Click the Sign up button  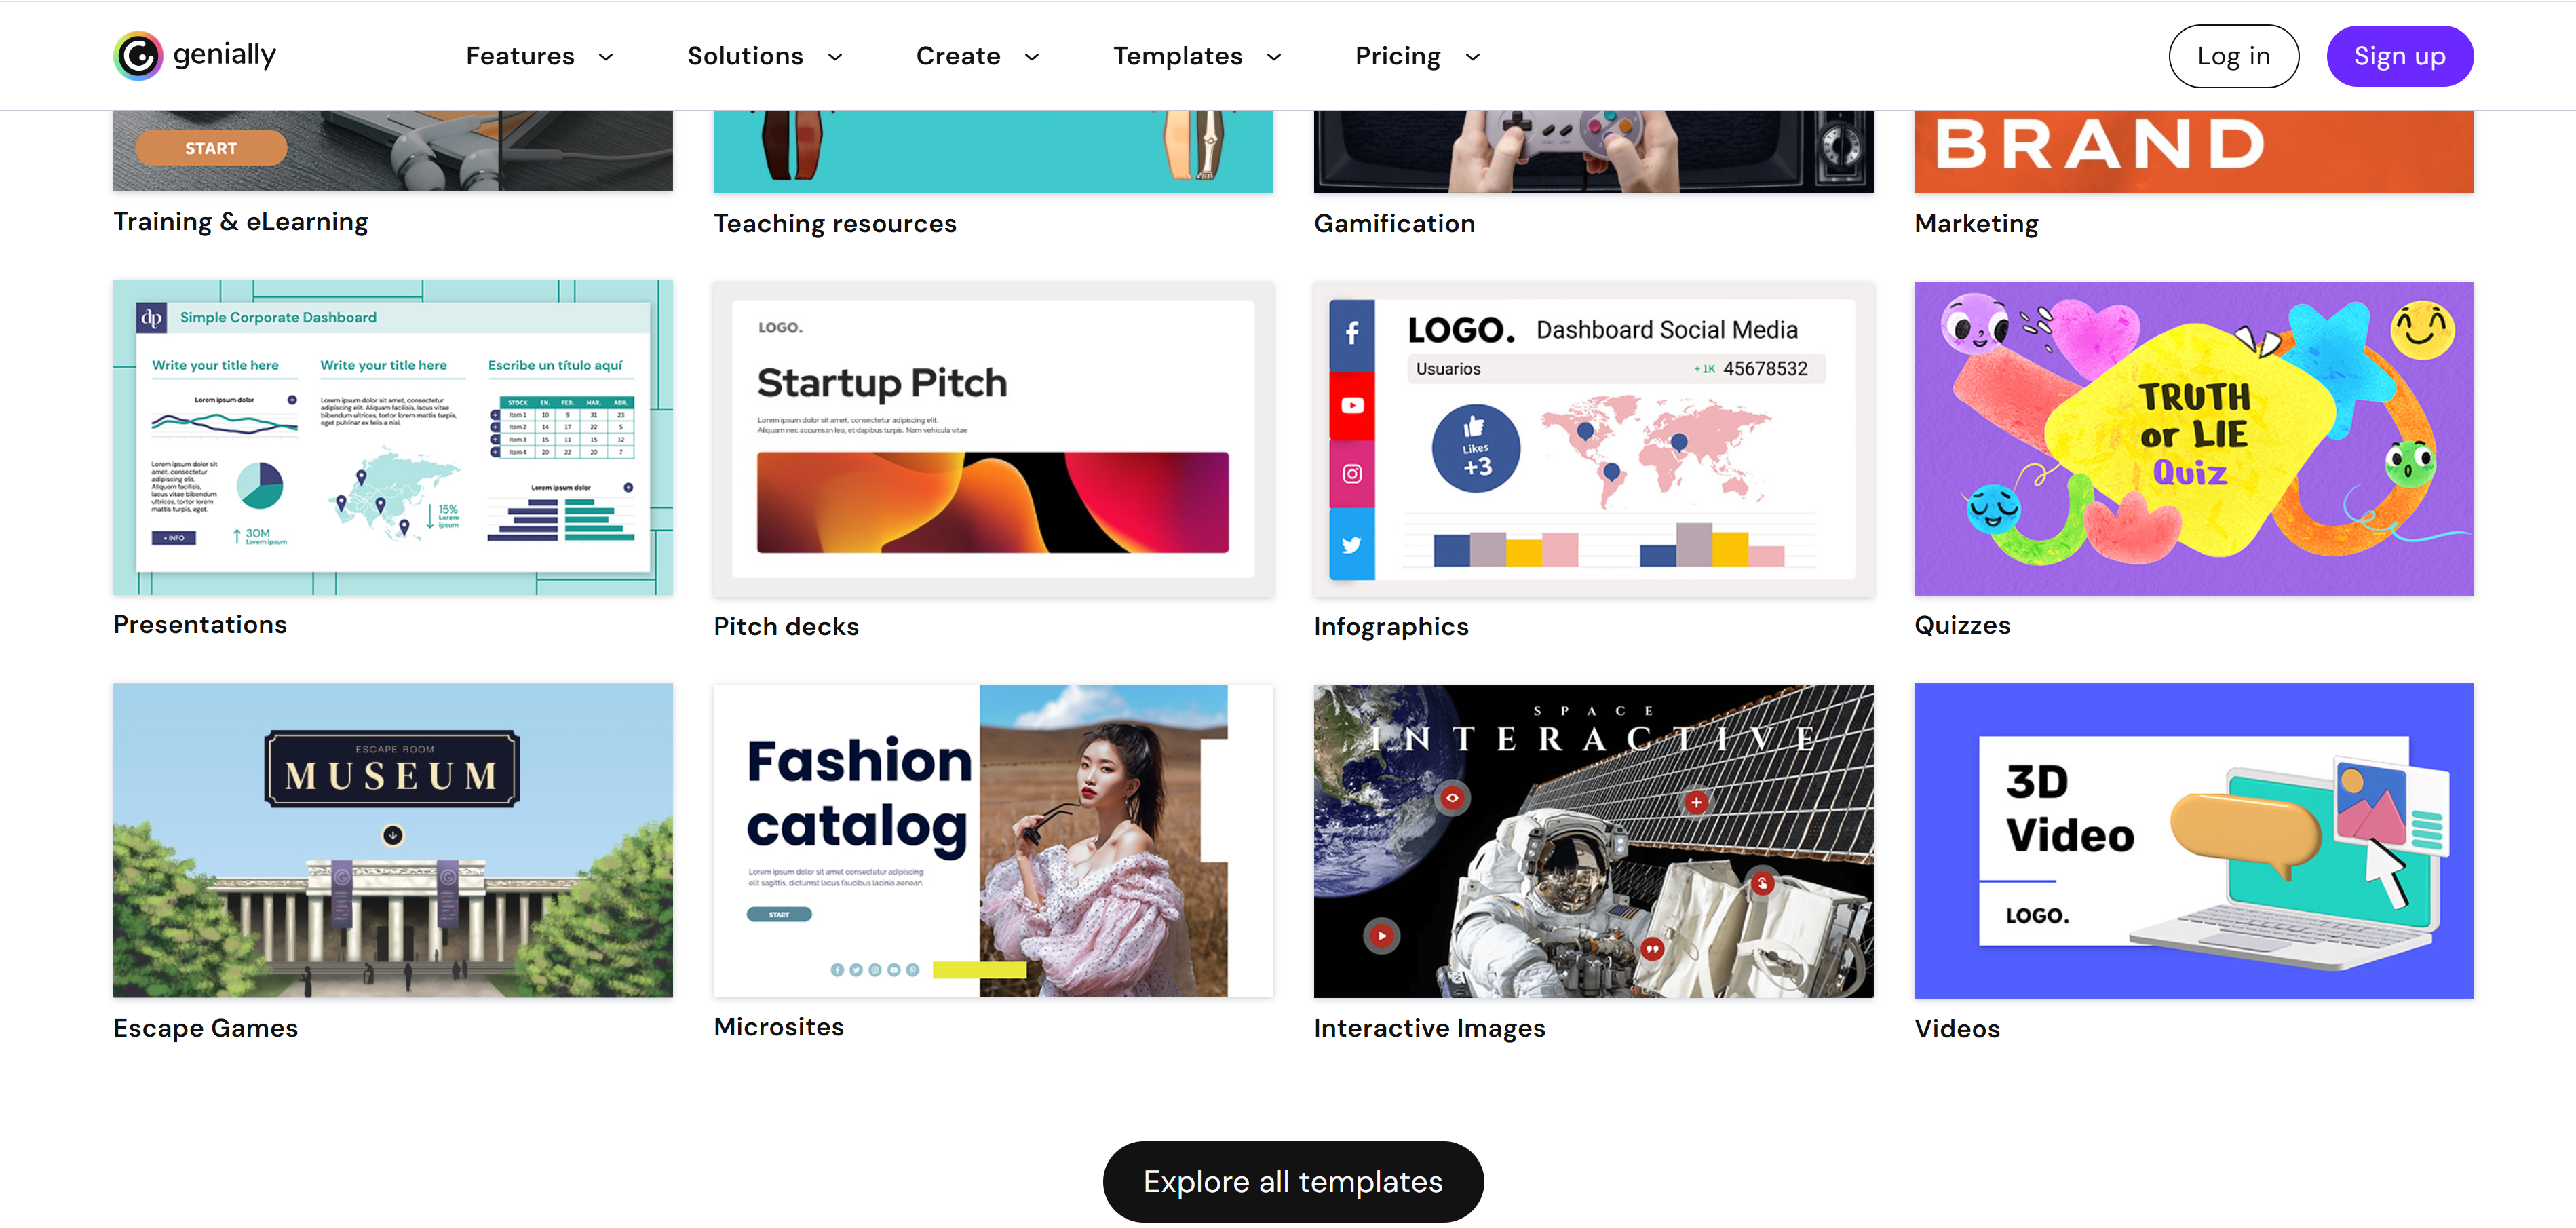pos(2399,56)
